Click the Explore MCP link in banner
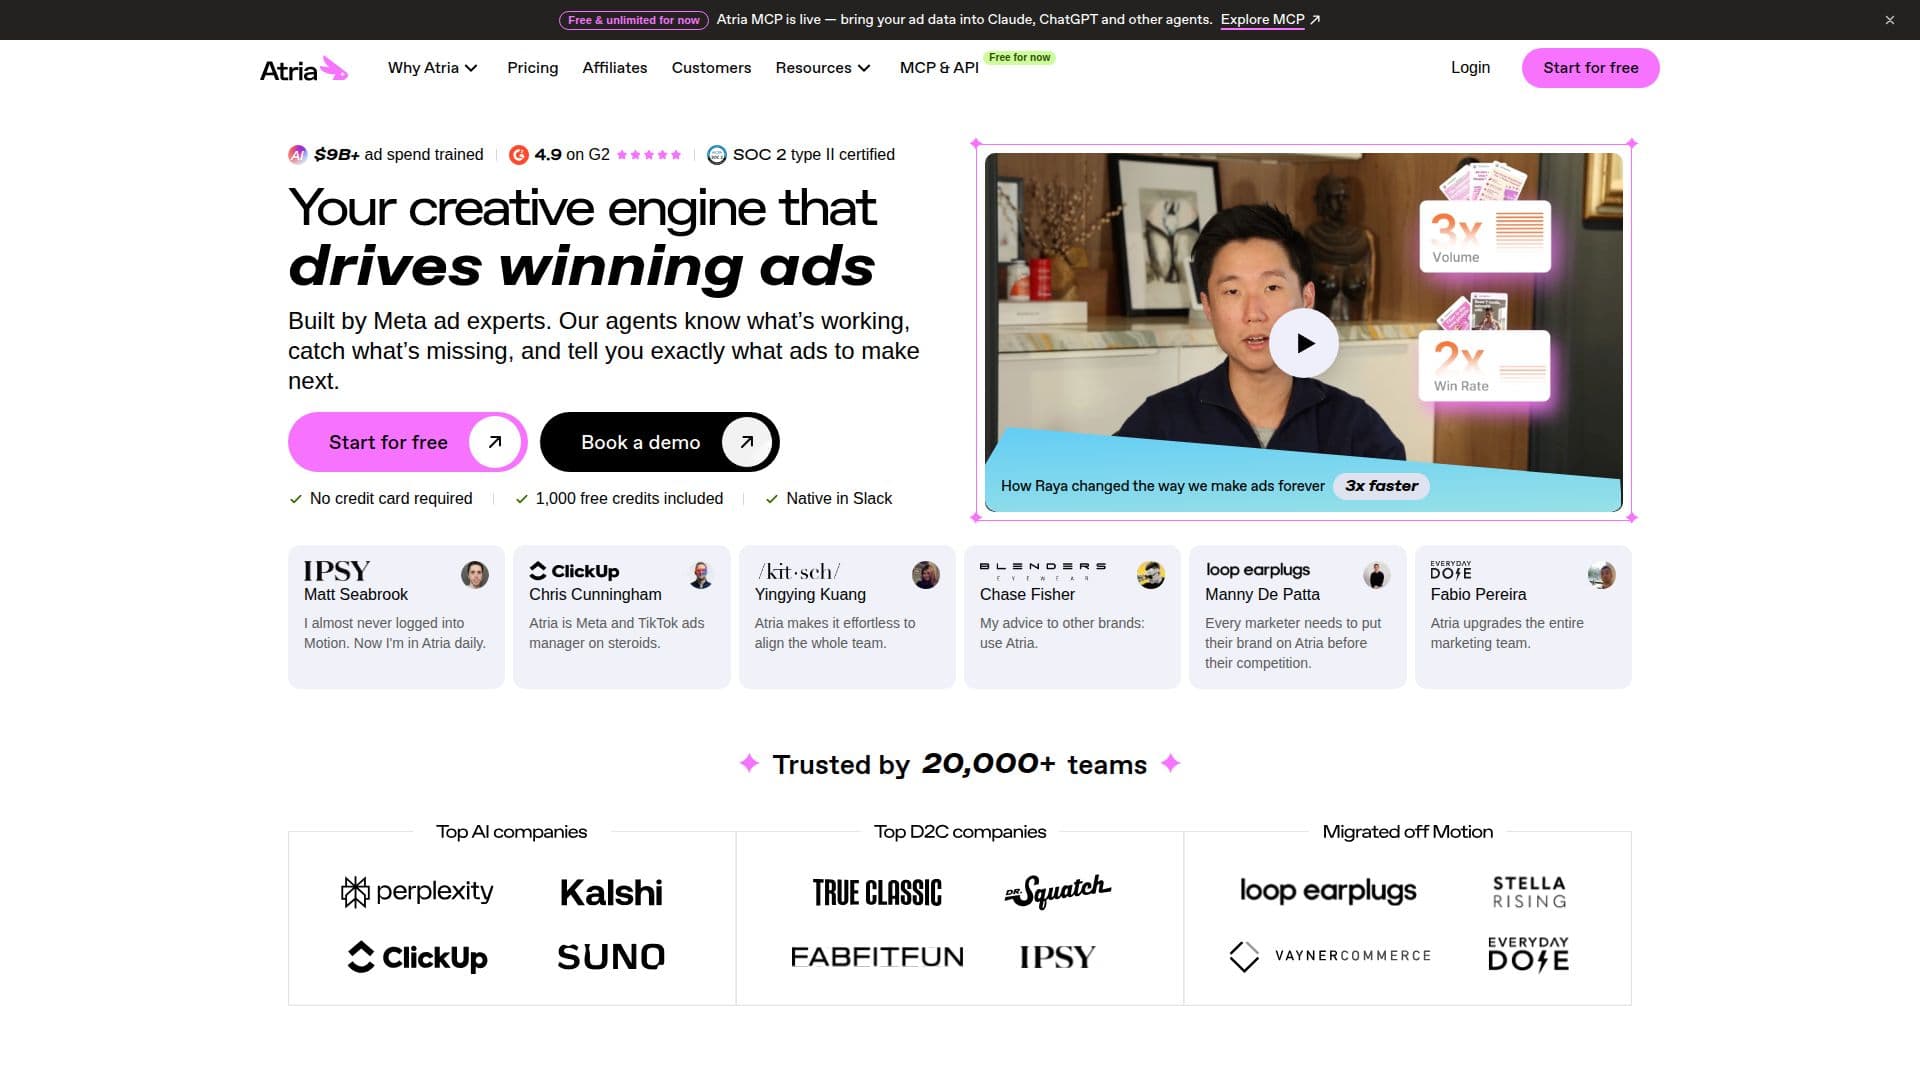 [x=1270, y=20]
